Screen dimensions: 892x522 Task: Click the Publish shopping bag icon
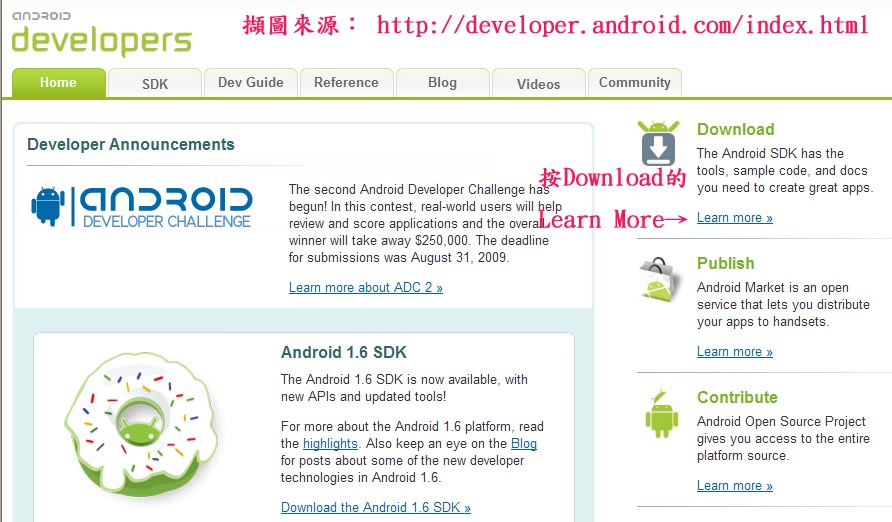660,279
